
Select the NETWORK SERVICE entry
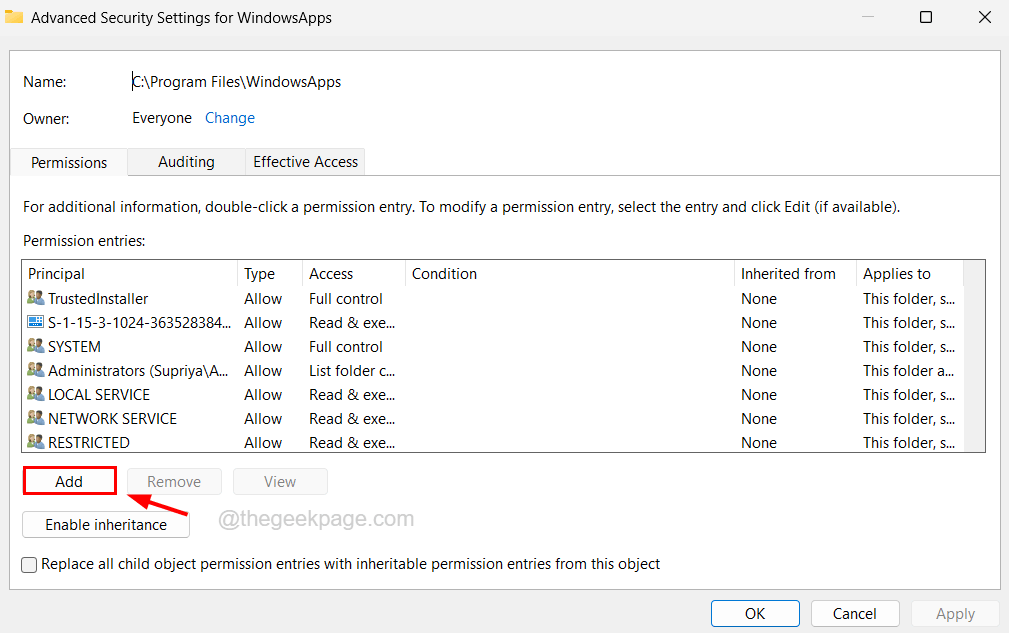493,419
